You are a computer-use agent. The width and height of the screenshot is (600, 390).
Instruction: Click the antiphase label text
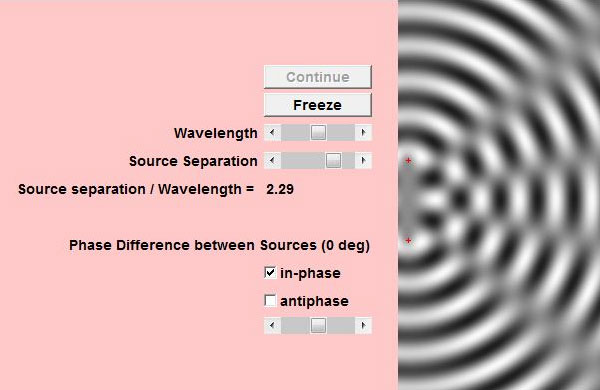314,301
